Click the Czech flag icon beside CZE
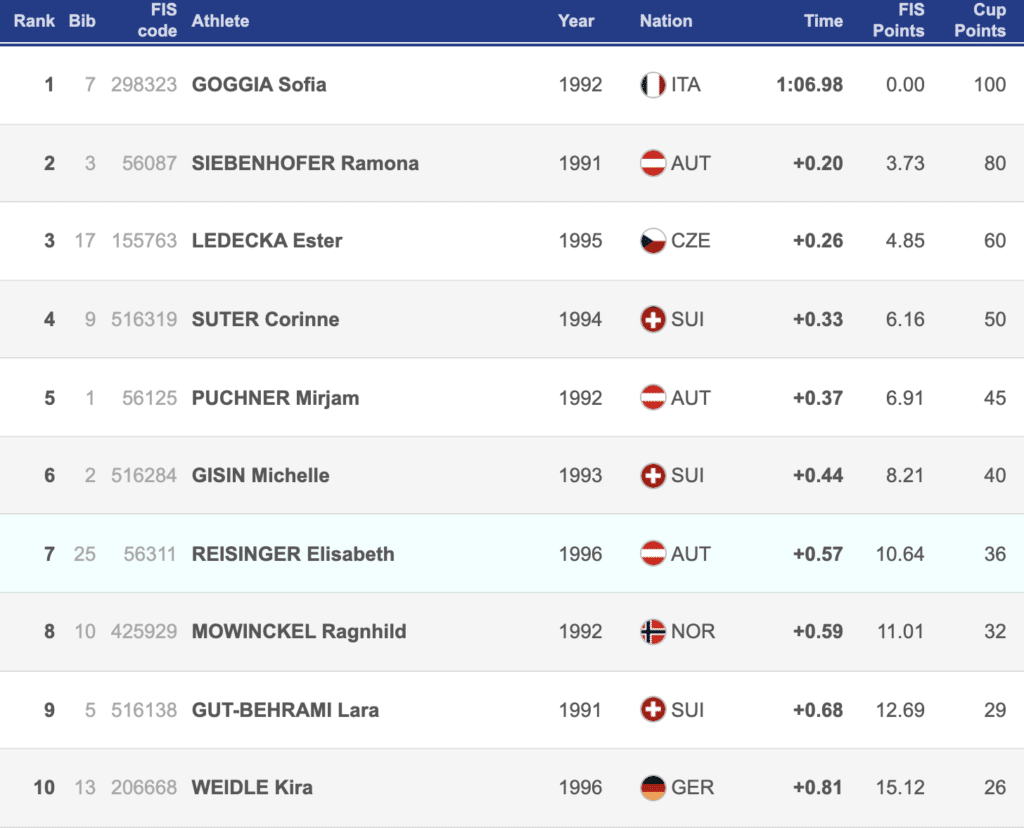Screen dimensions: 1024x828 [652, 241]
